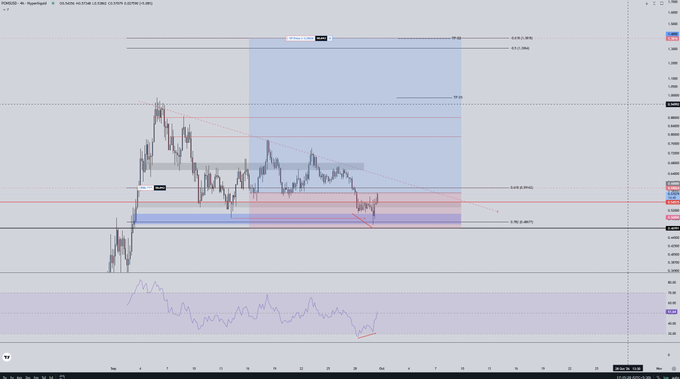Click the upper 0.618 Fibonacci level label
This screenshot has height=379, width=680.
[522, 38]
